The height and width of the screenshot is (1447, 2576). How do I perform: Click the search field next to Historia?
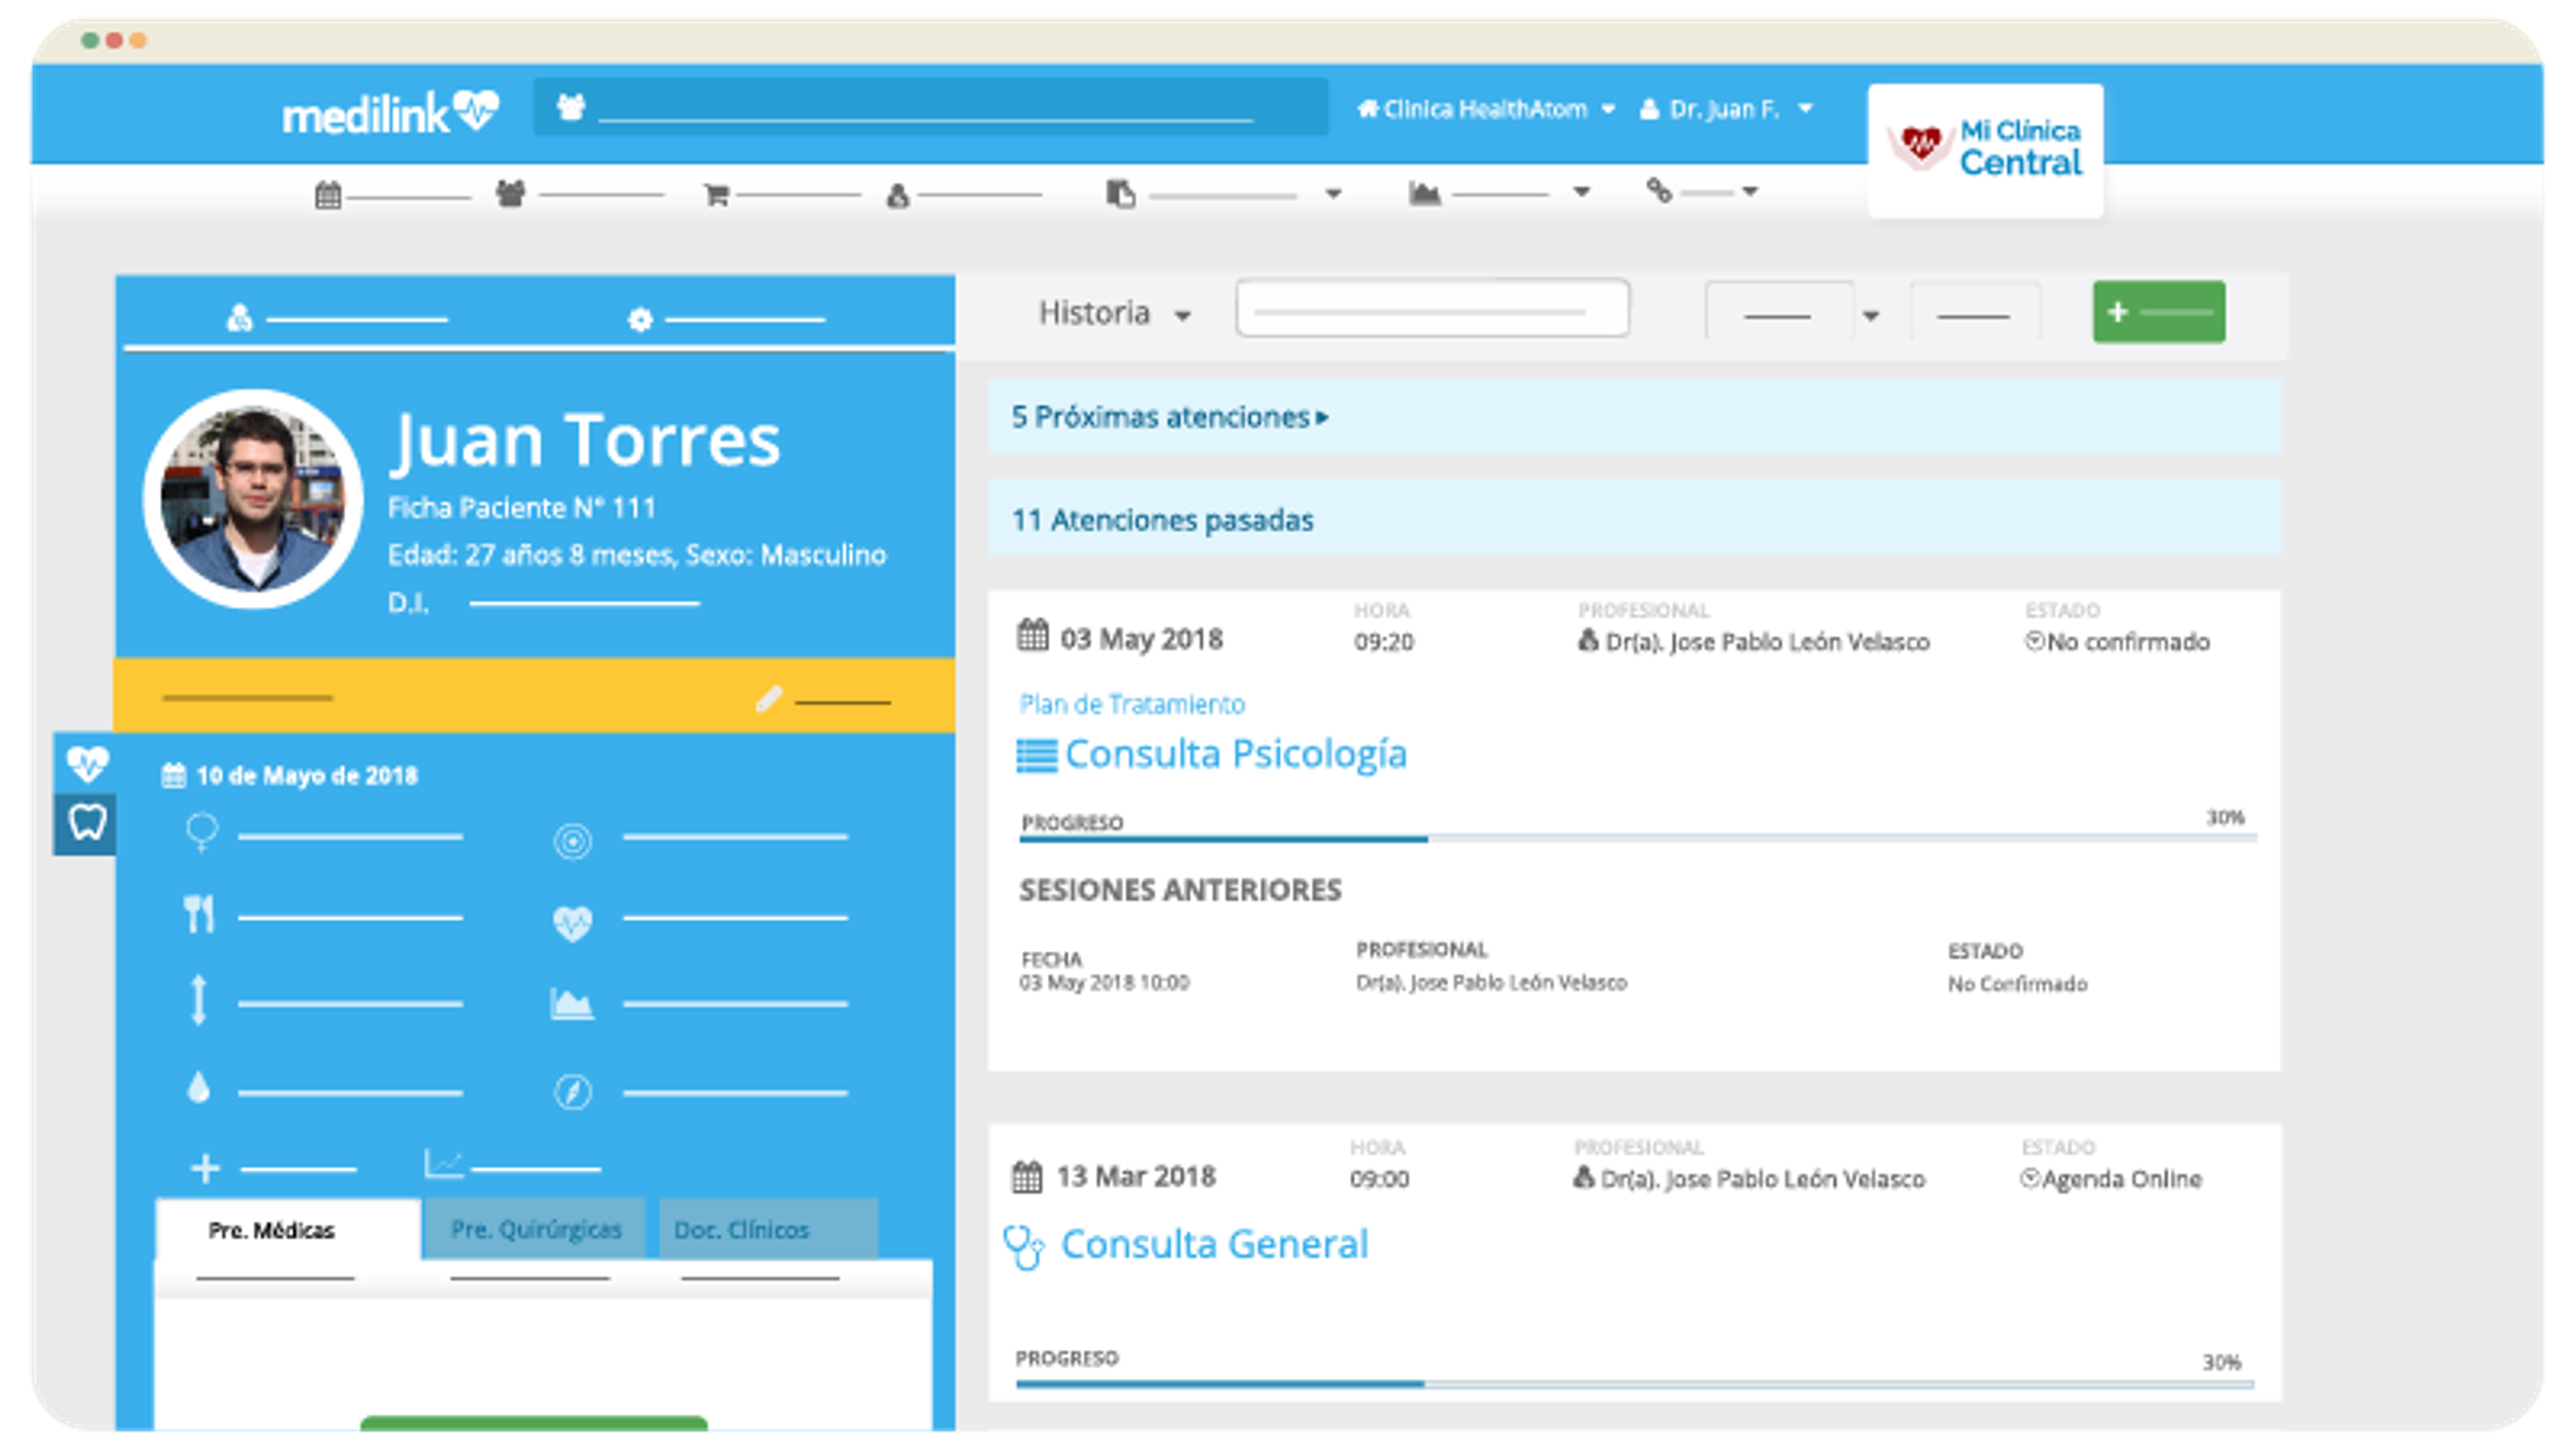click(1432, 308)
